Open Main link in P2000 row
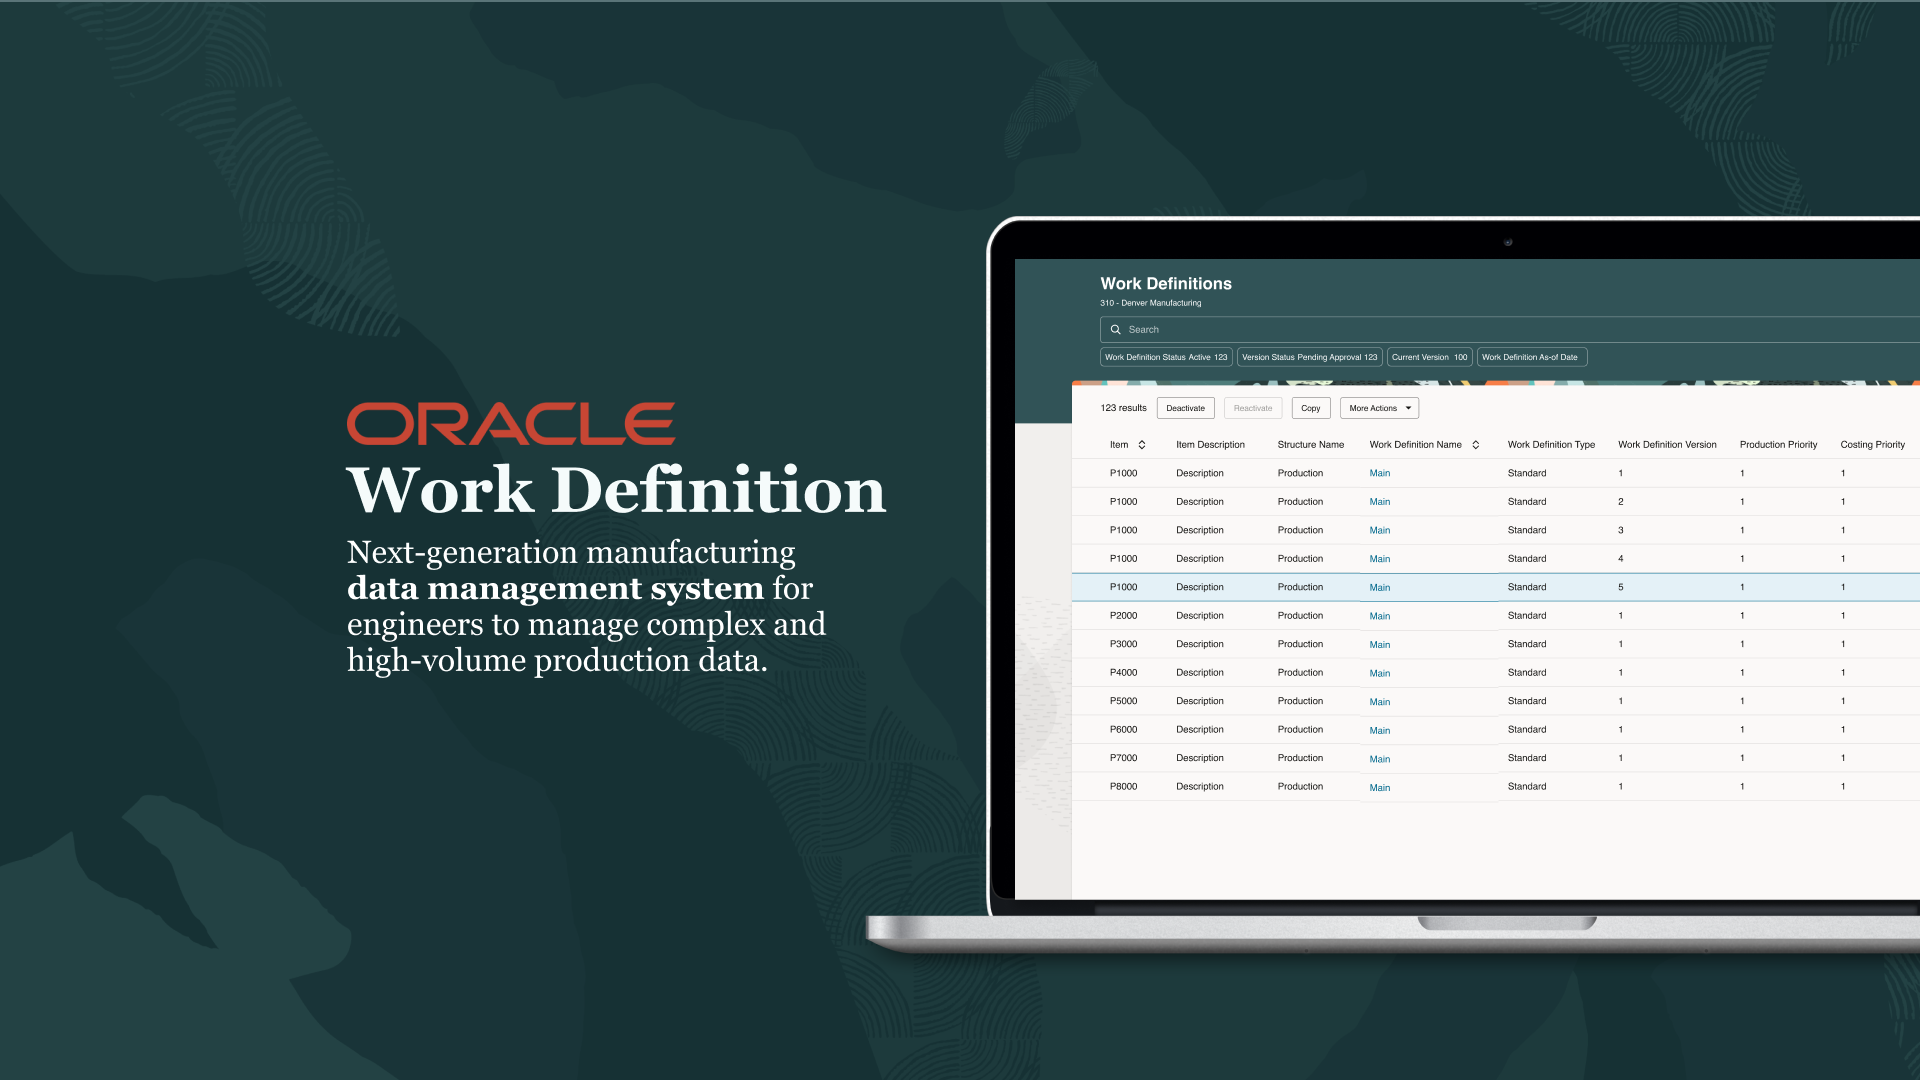Viewport: 1920px width, 1080px height. tap(1380, 616)
